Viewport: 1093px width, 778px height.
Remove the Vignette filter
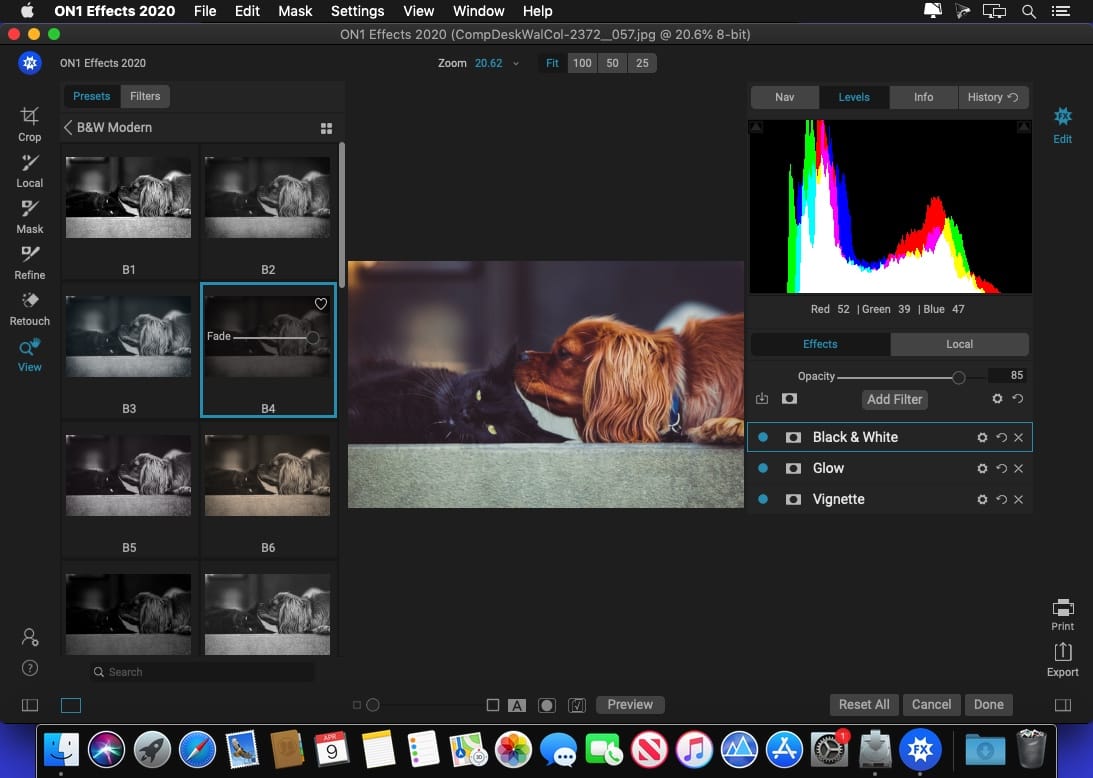tap(1018, 499)
